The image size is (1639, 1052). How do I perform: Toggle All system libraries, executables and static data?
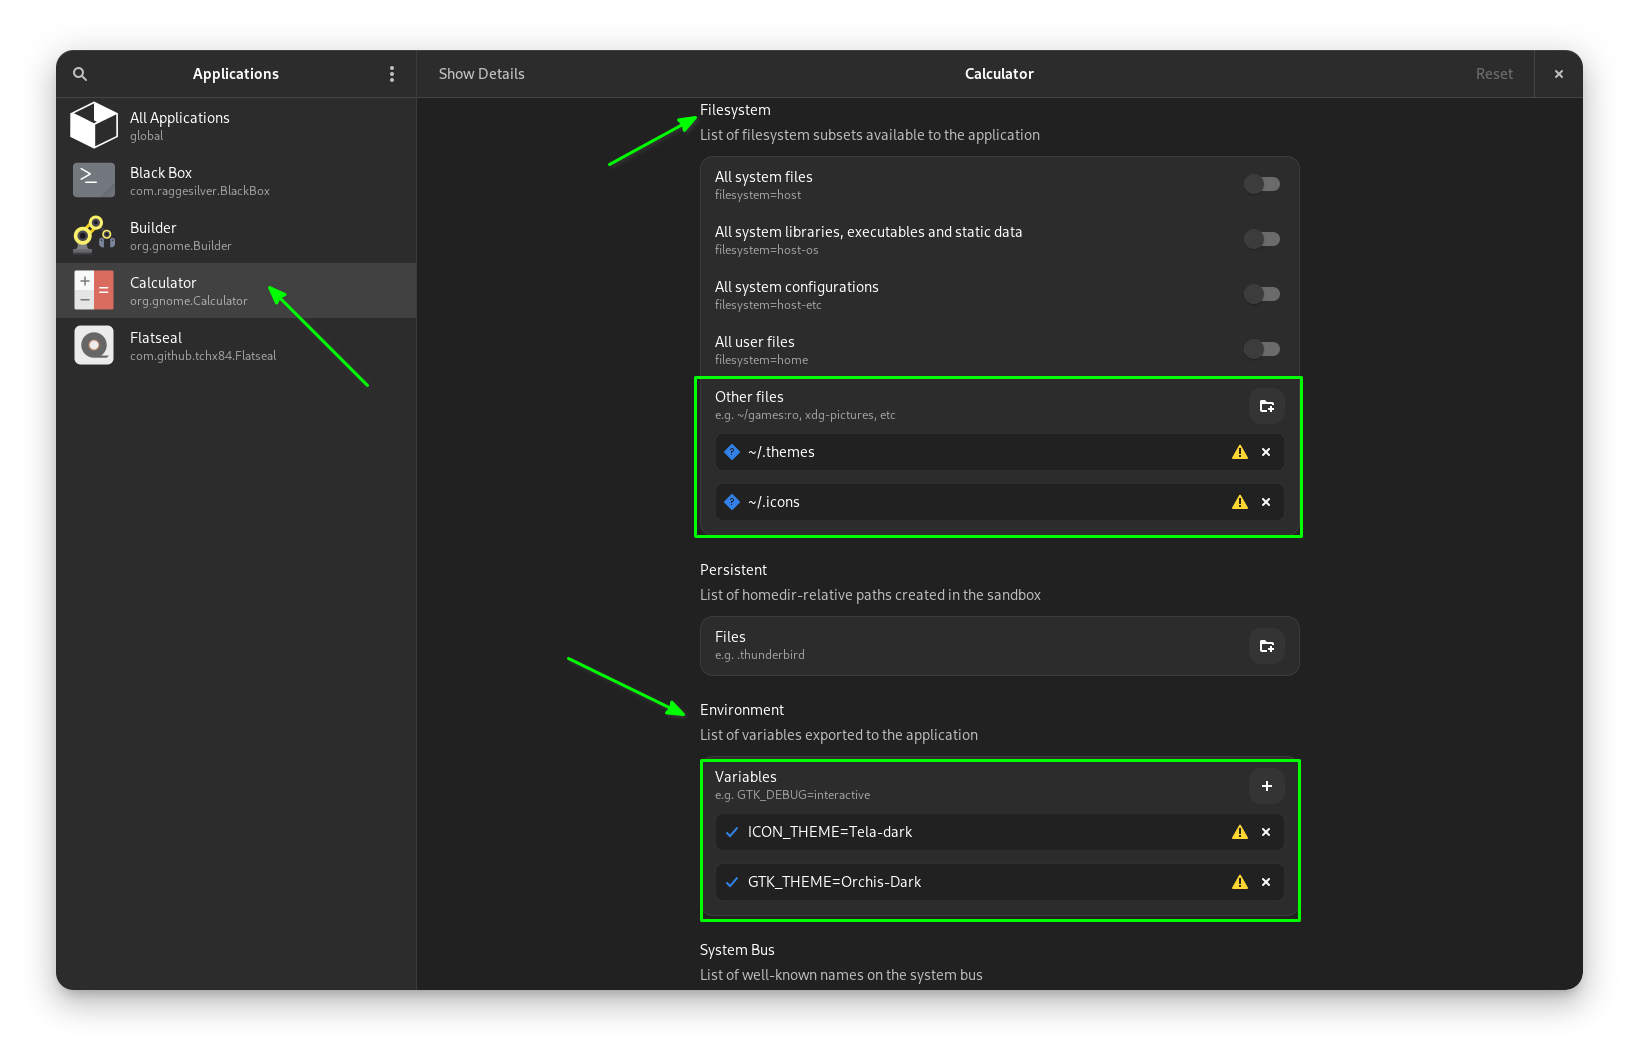(x=1261, y=239)
